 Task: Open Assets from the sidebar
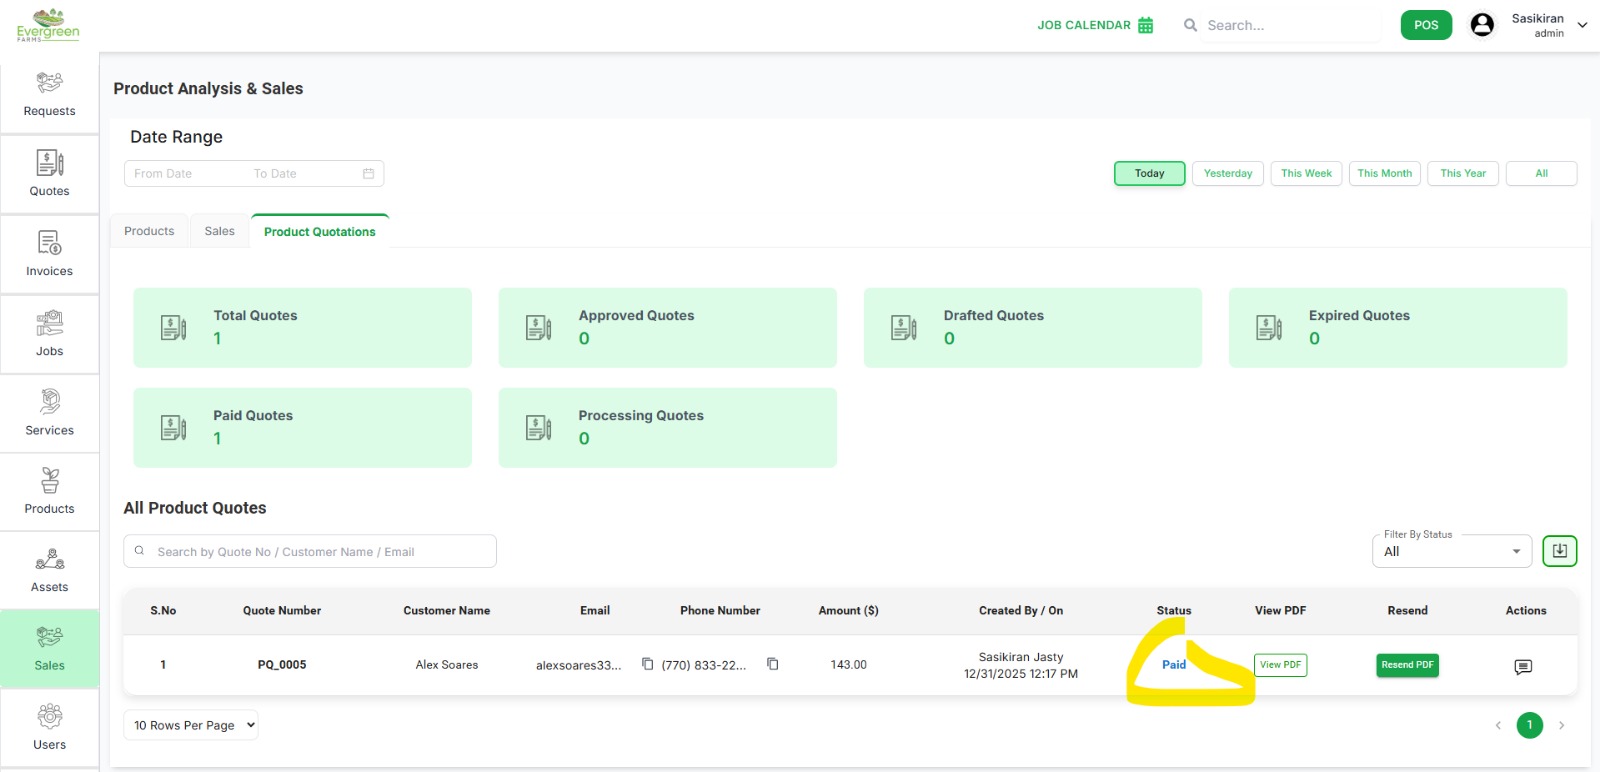click(x=49, y=570)
